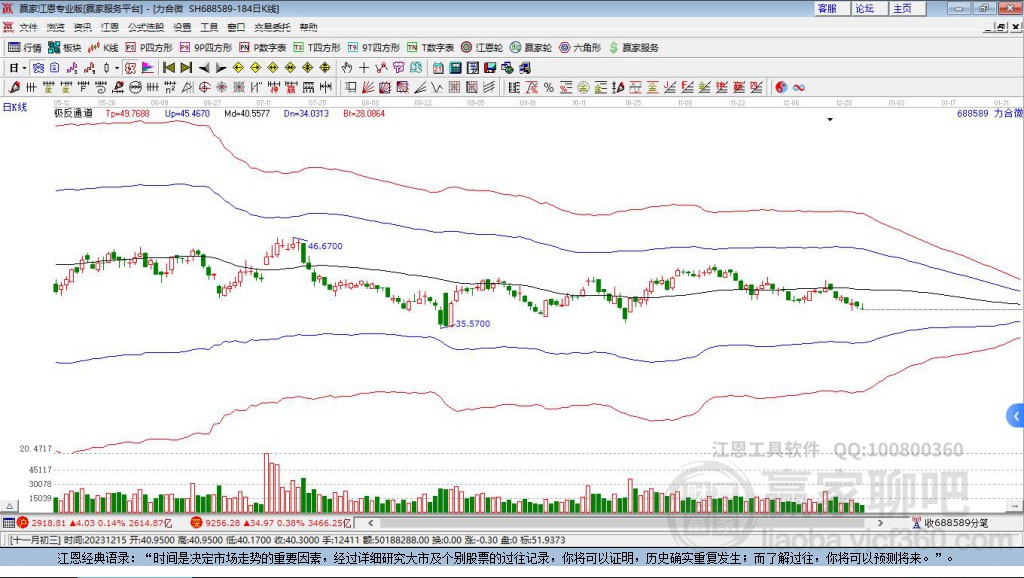Open the calendar date icon
1024x578 pixels.
[438, 67]
